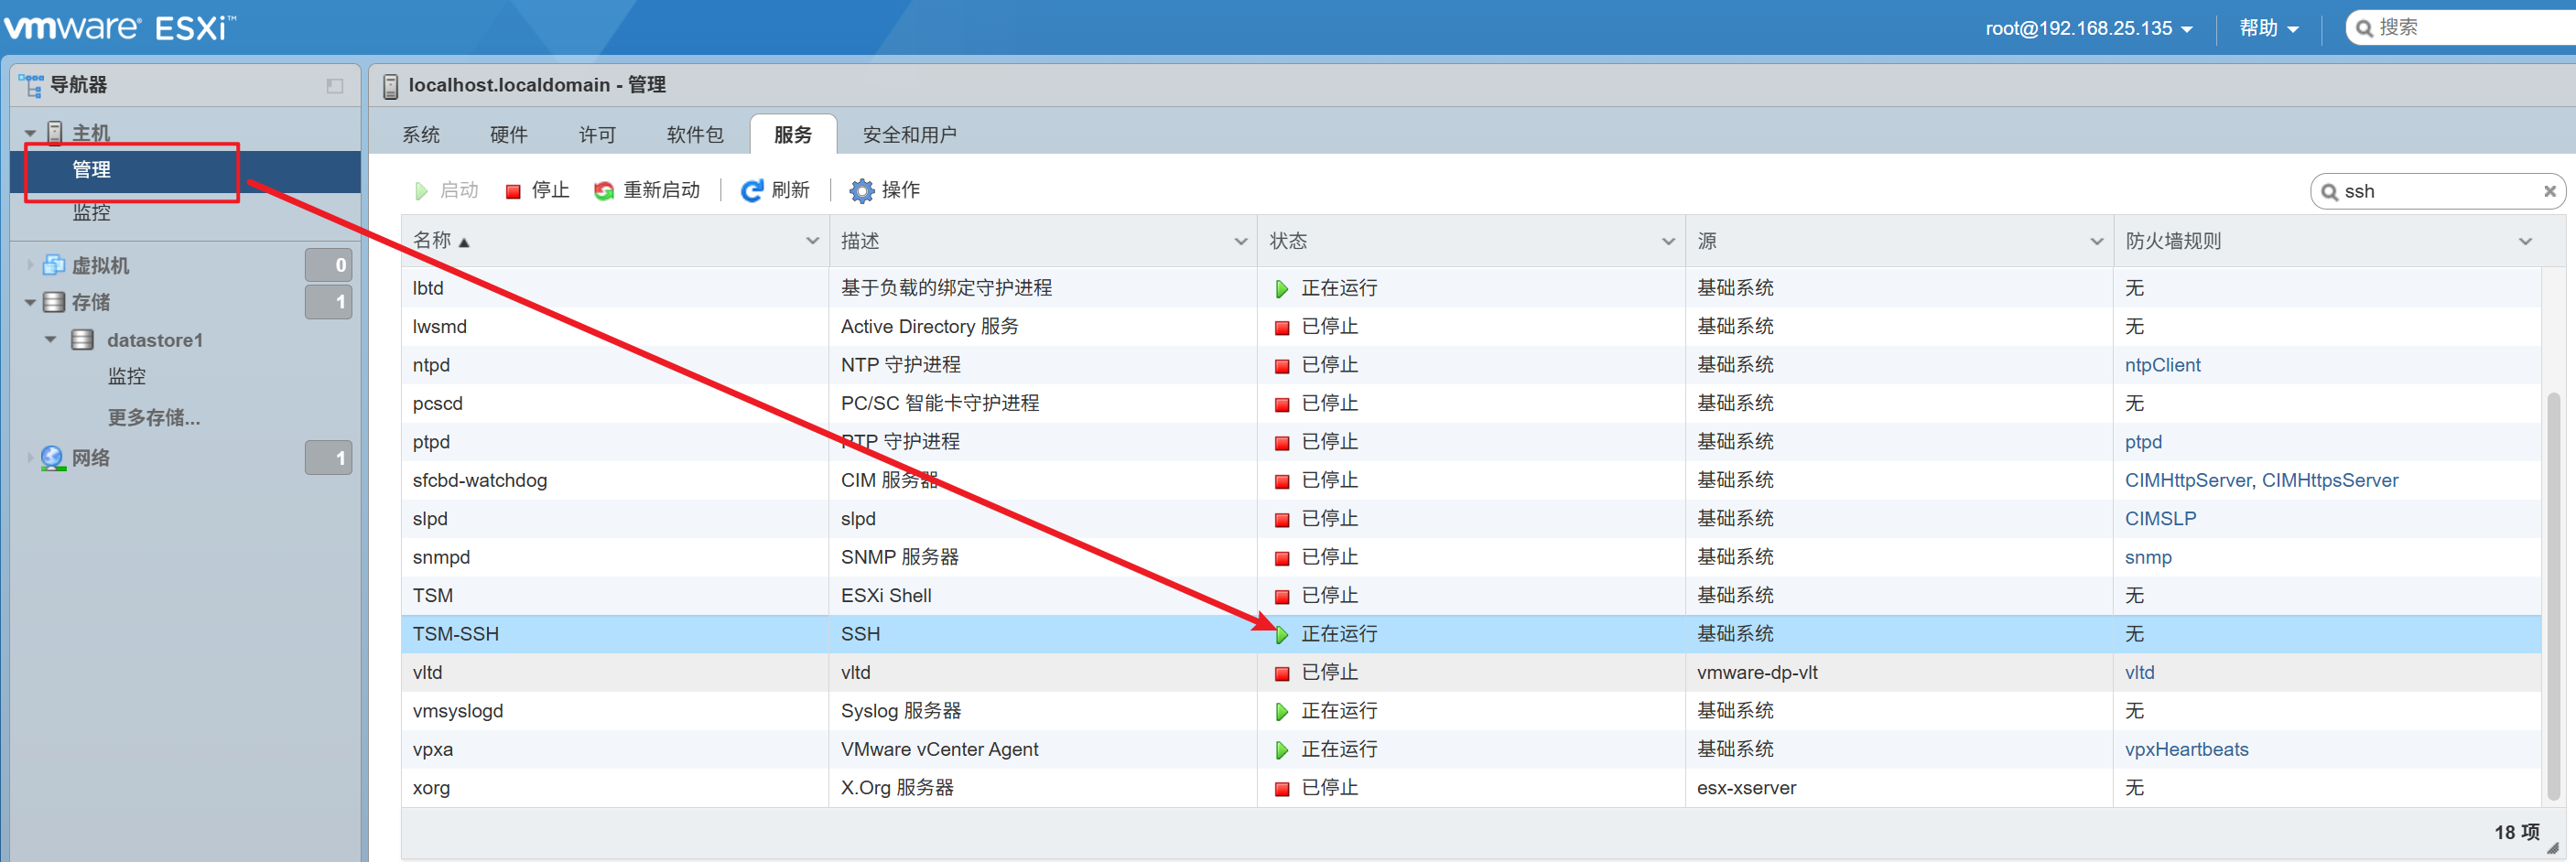This screenshot has height=862, width=2576.
Task: Open the CIMHttpServer, CIMHttpsServer rule link
Action: click(x=2261, y=480)
